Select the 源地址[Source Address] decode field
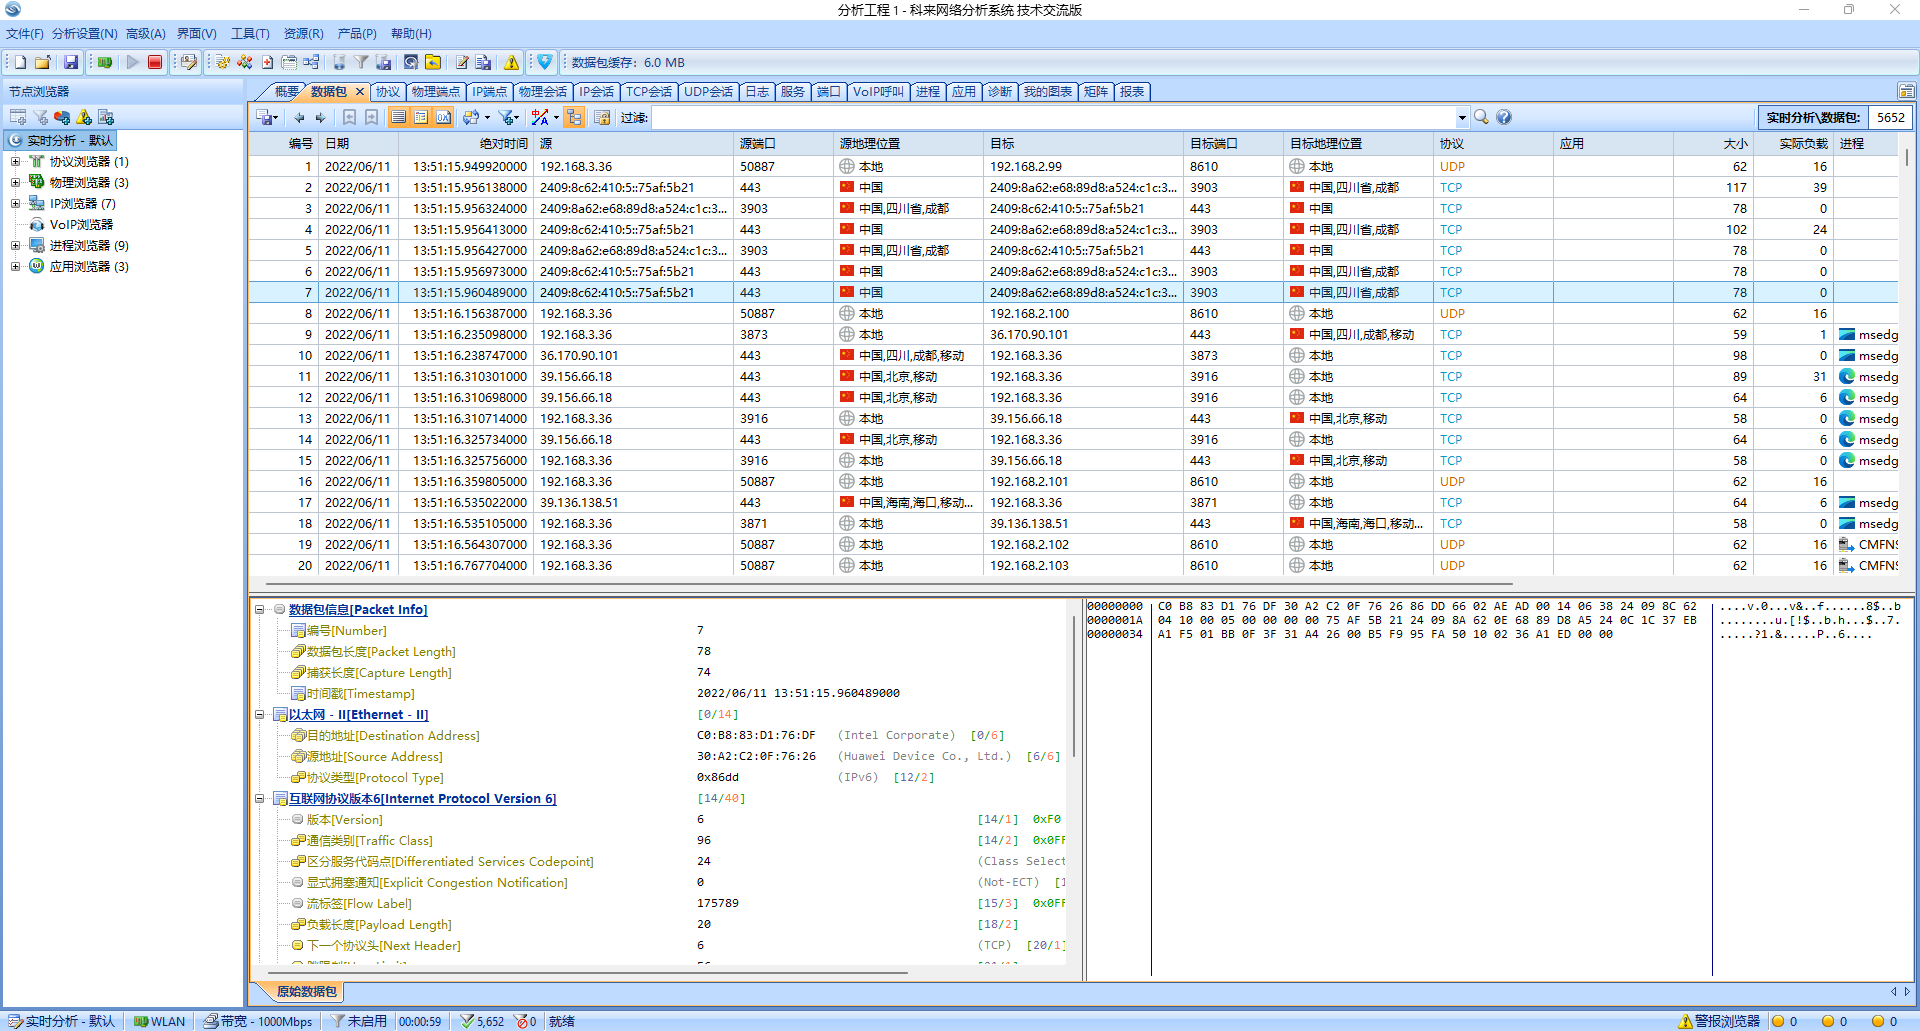 click(x=374, y=756)
